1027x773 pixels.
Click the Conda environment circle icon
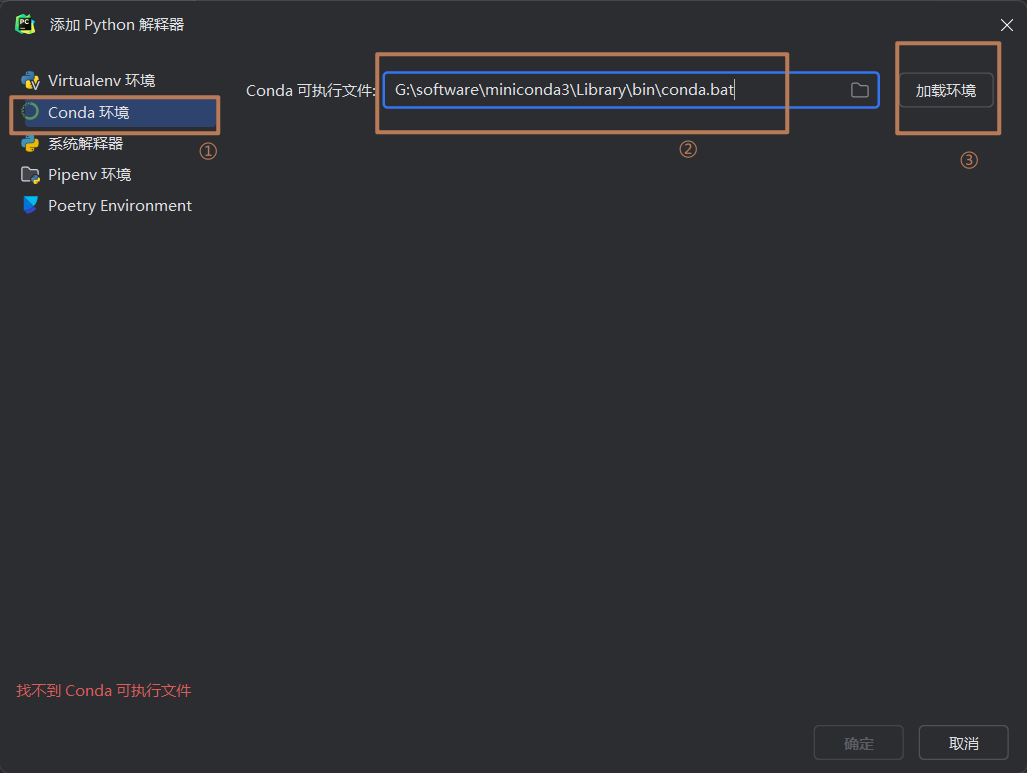tap(30, 112)
